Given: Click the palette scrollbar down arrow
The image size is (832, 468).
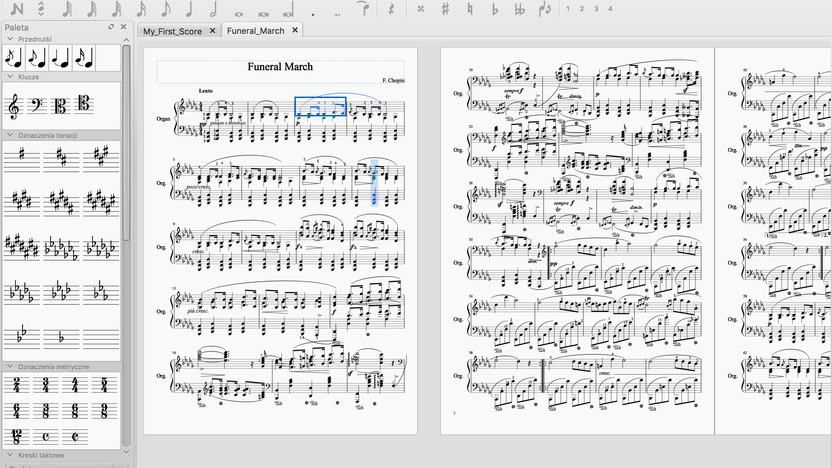Looking at the screenshot, I should click(126, 452).
